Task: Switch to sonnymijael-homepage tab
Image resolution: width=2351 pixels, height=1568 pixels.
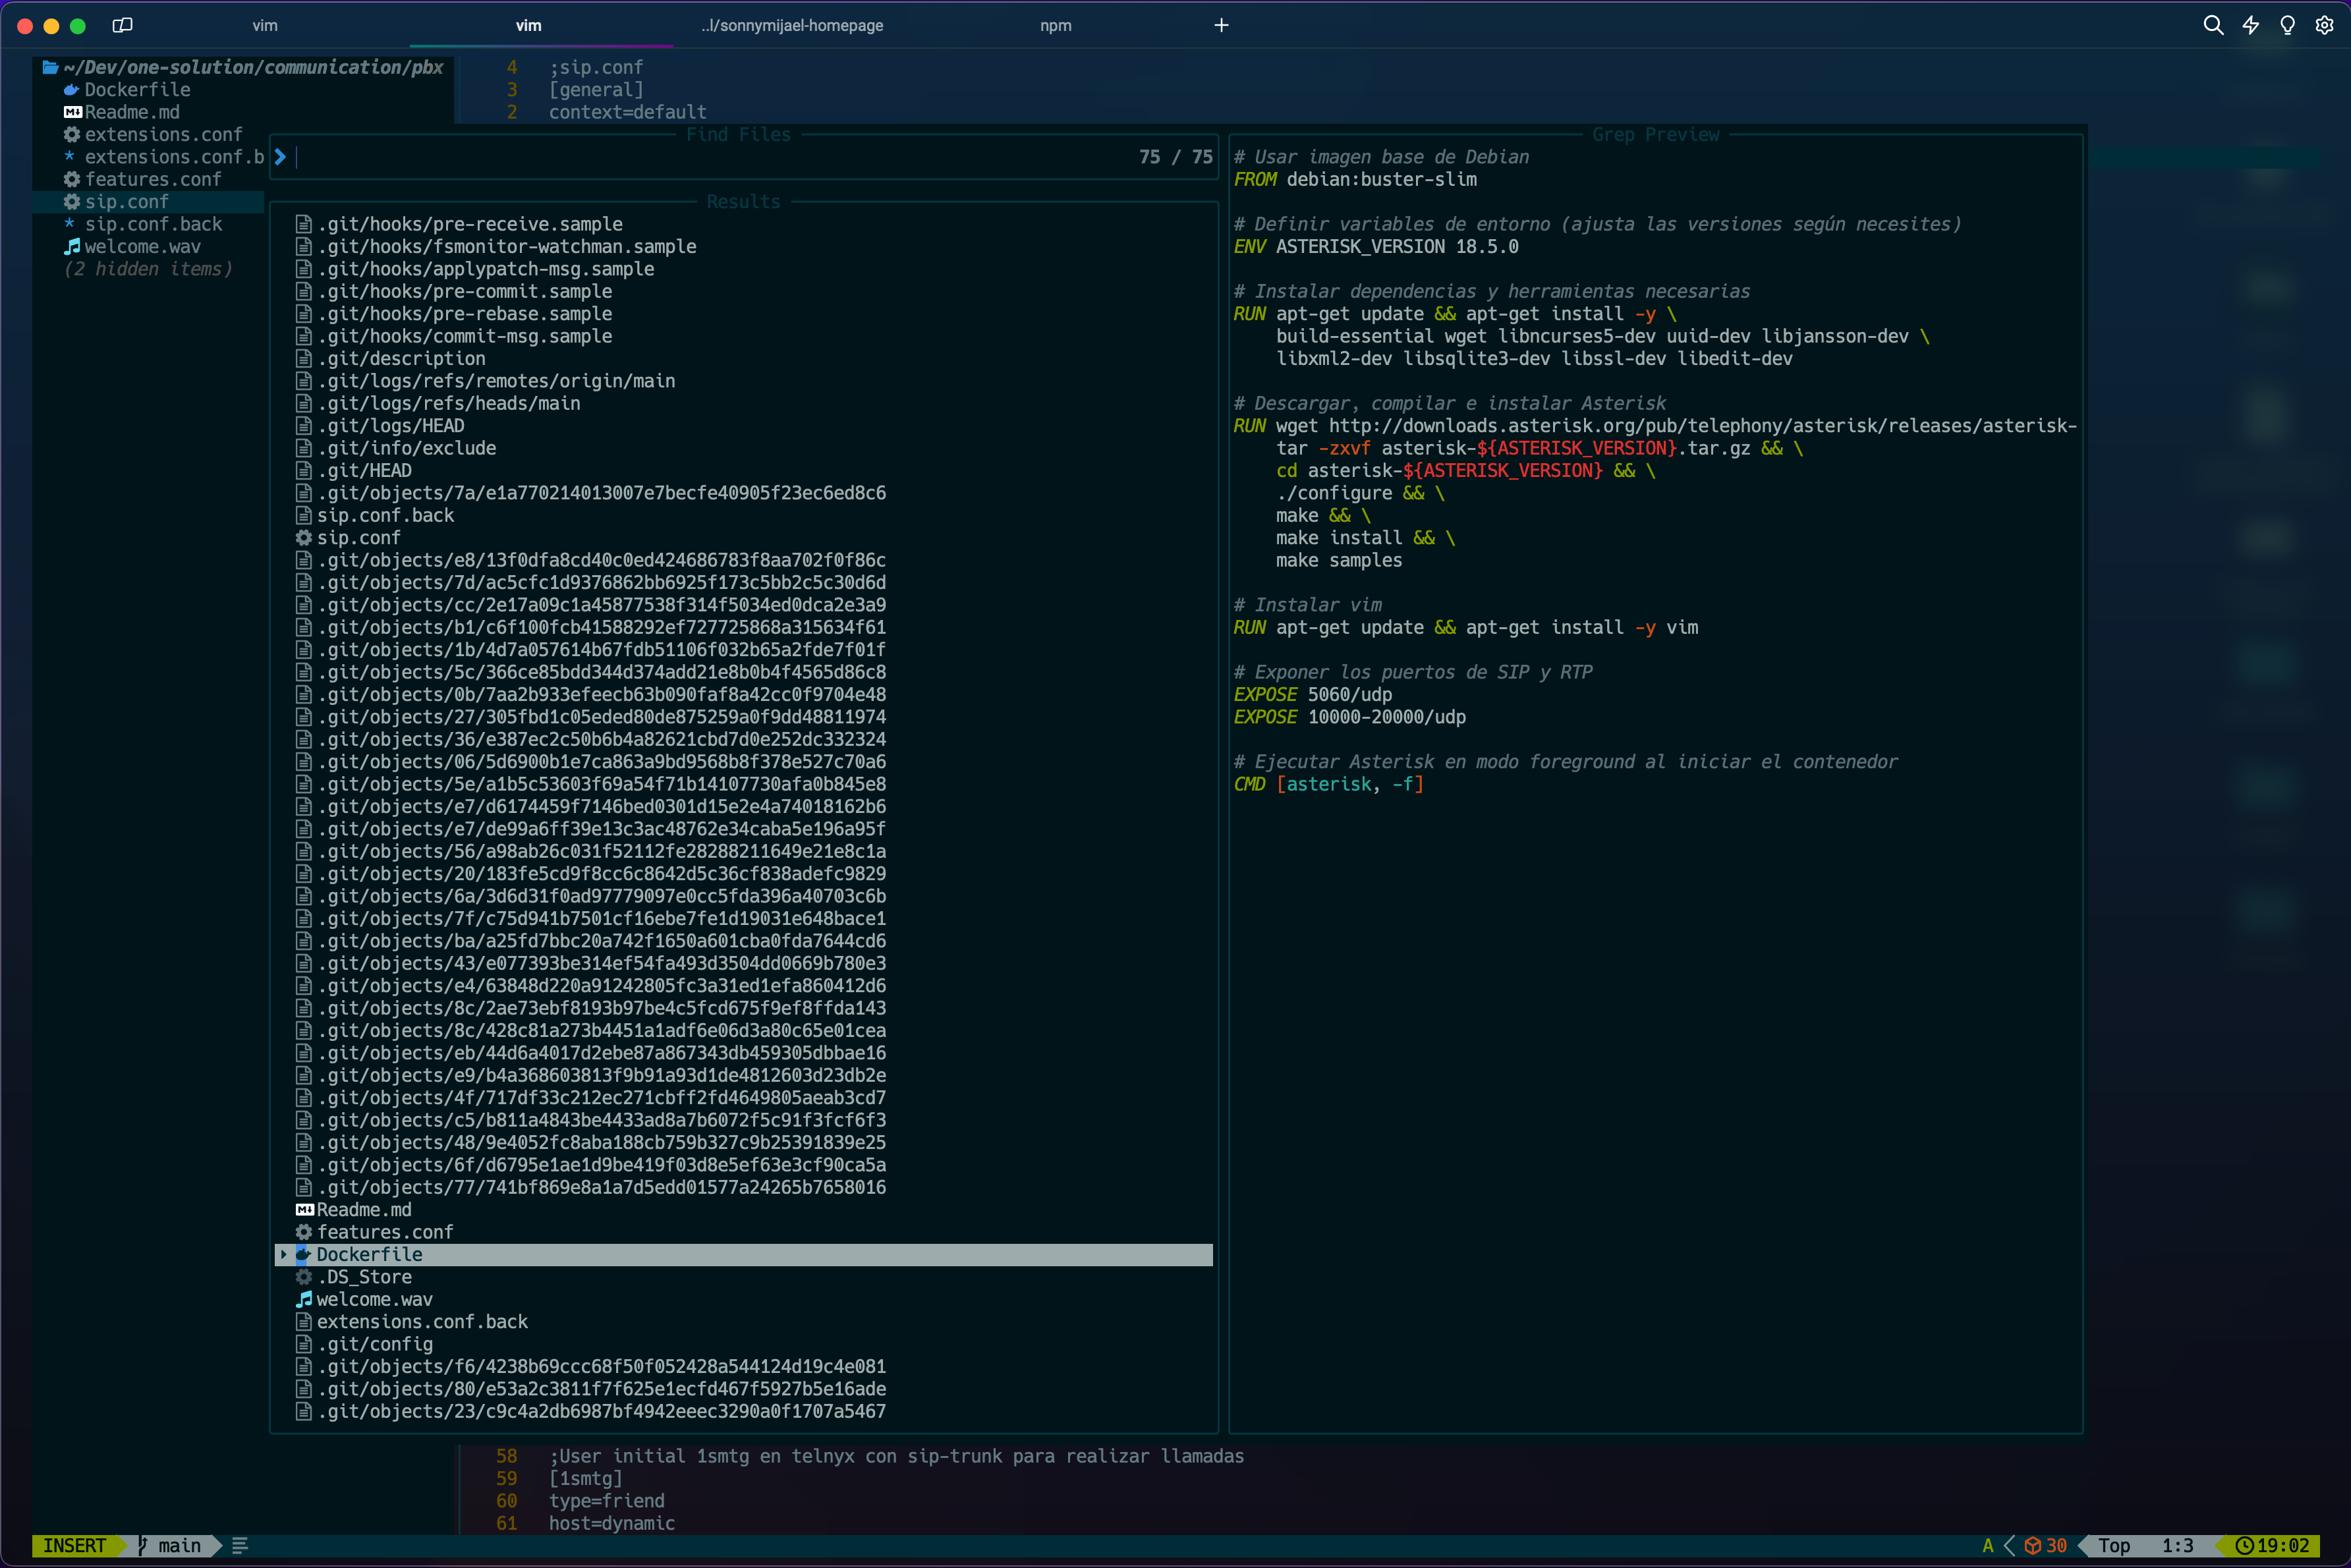Action: coord(792,25)
